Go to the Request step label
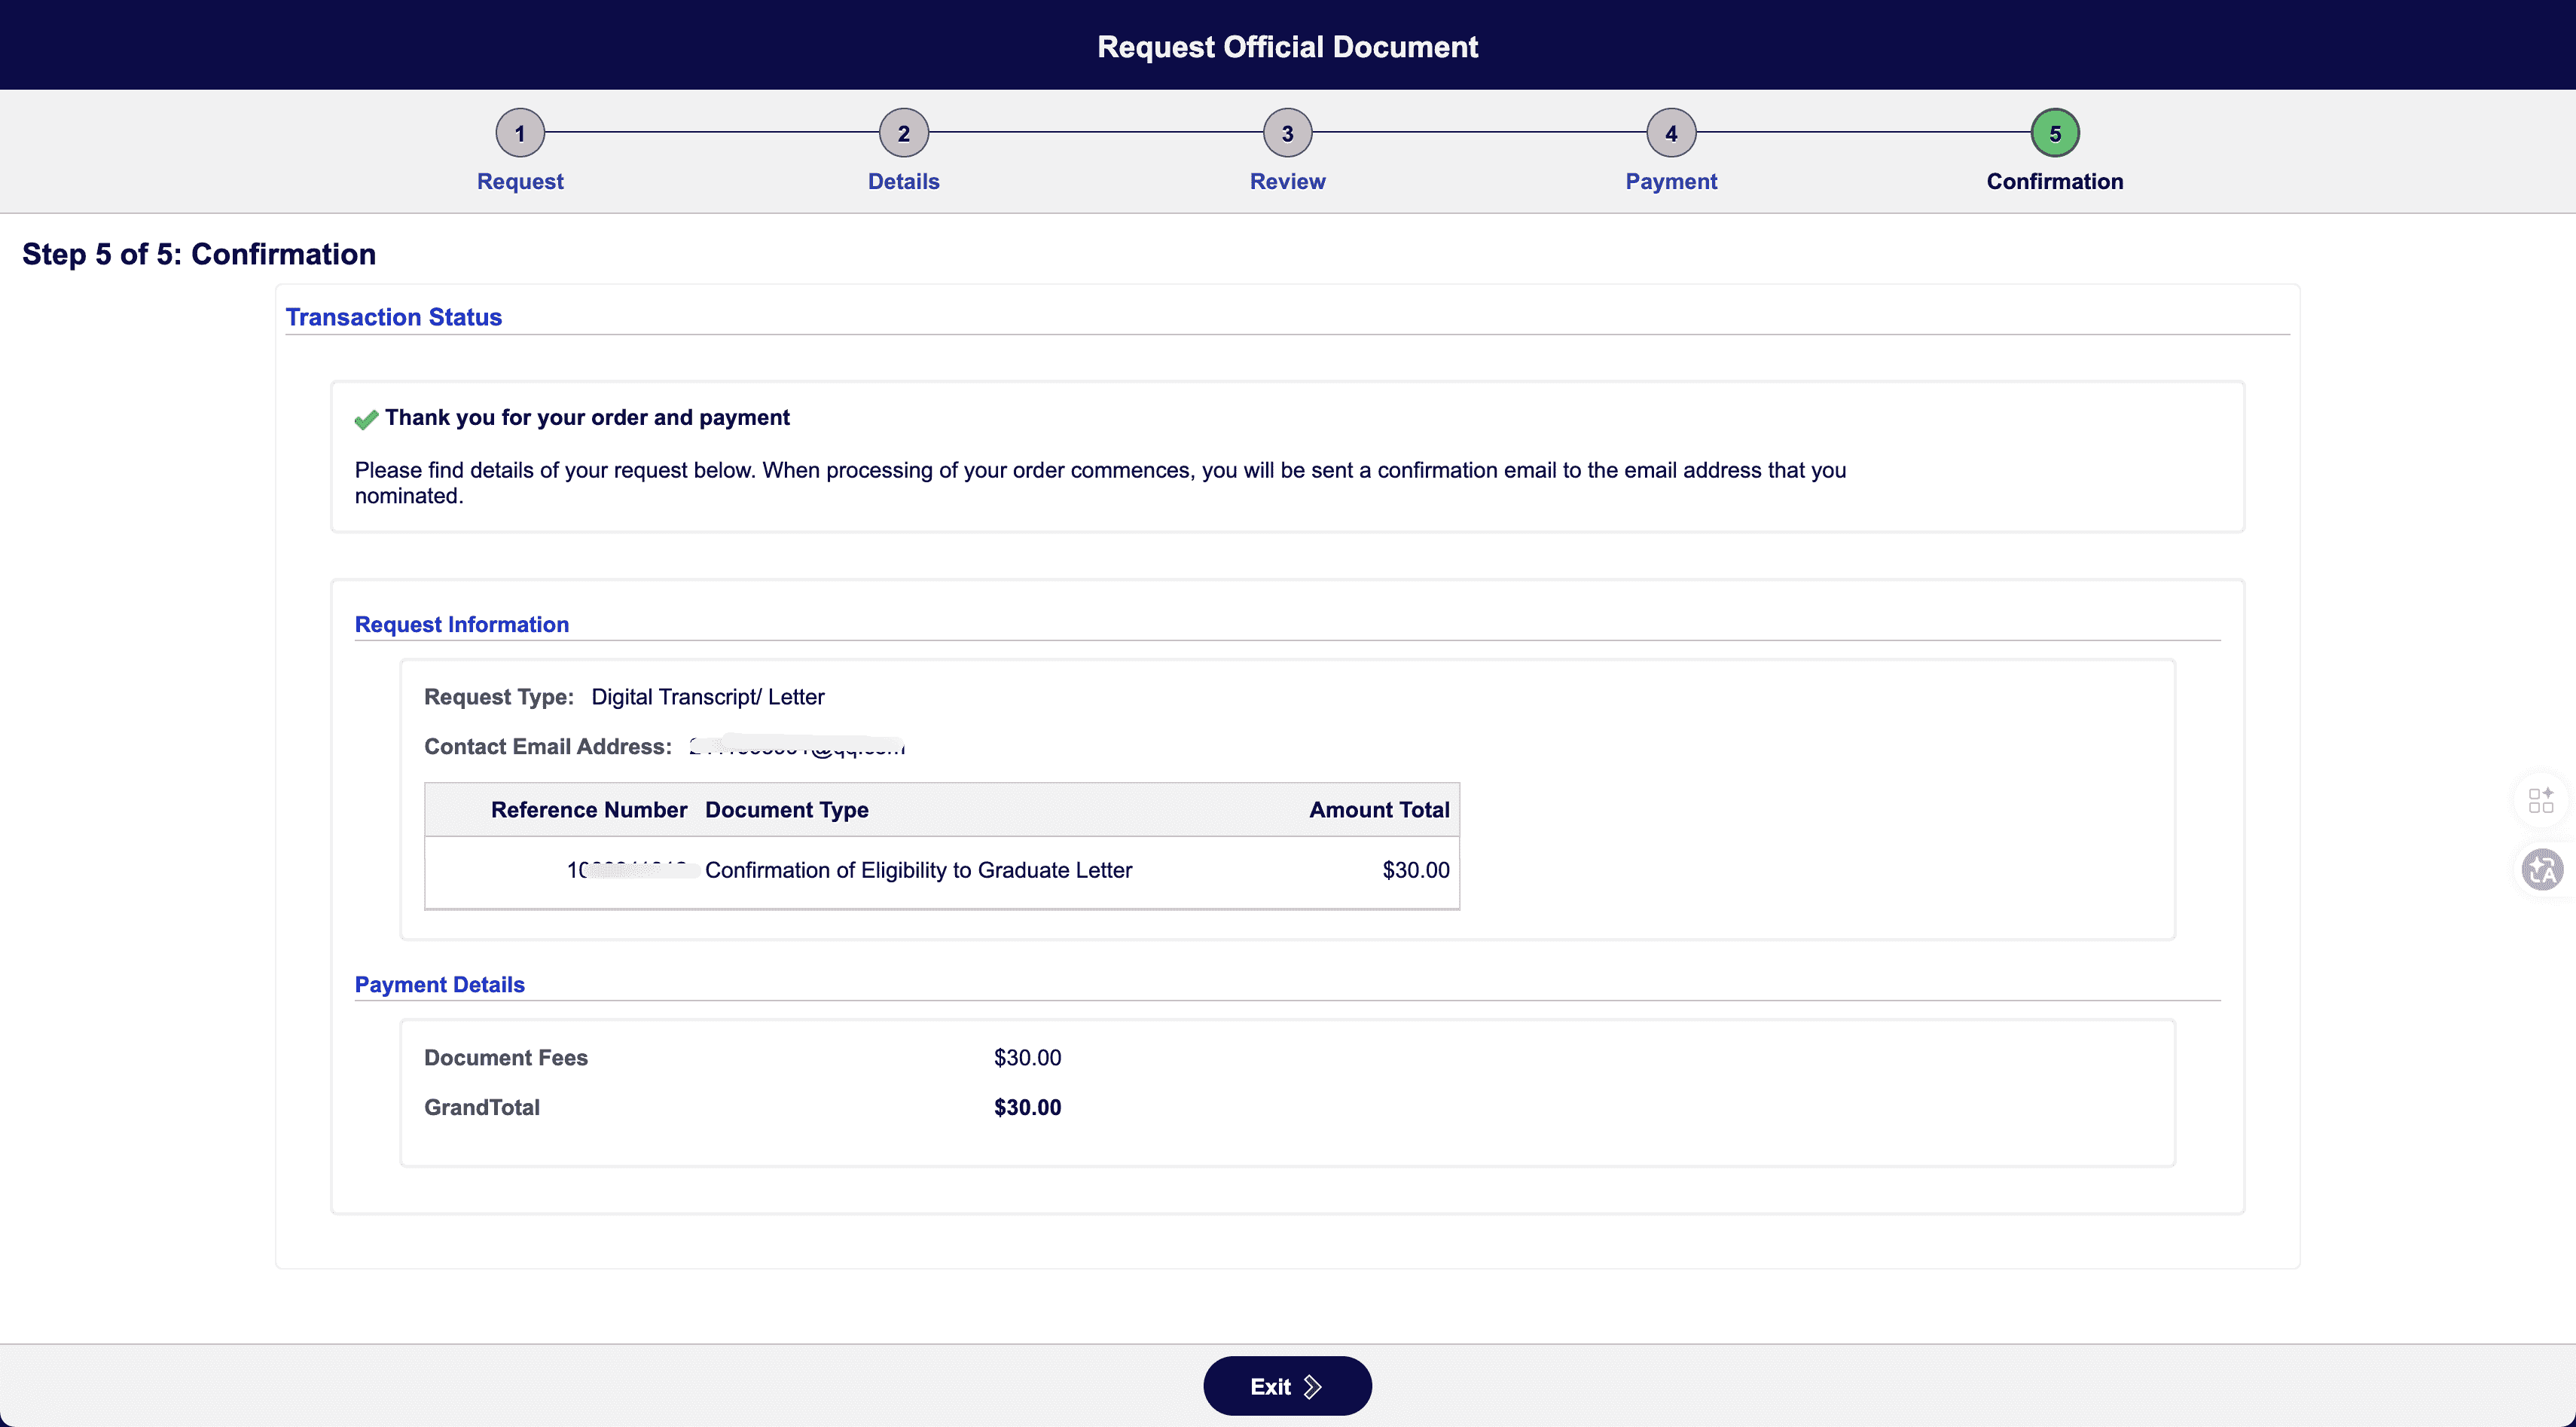 tap(520, 181)
